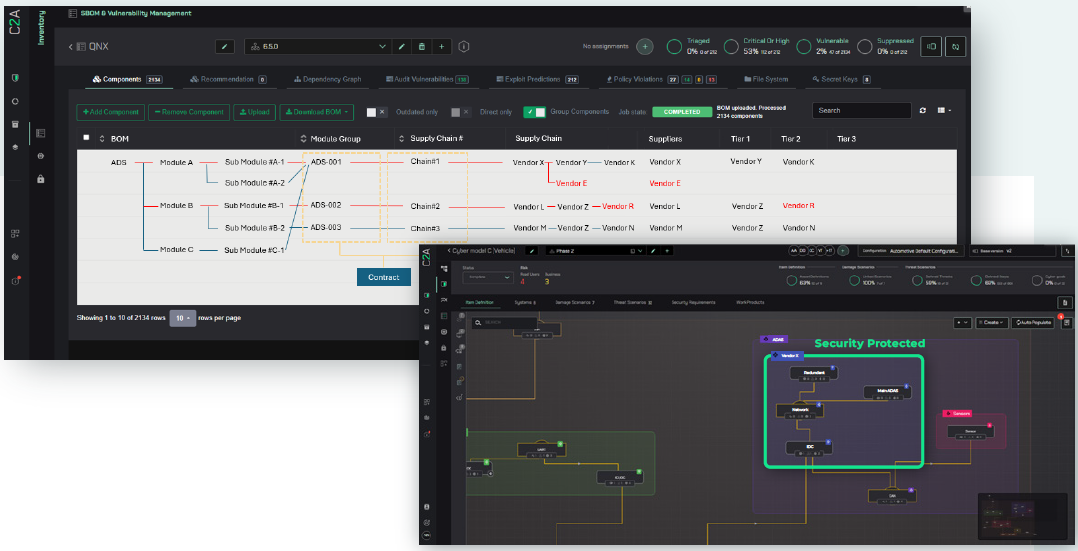Click the Auto Populate button
This screenshot has width=1078, height=551.
tap(1035, 322)
